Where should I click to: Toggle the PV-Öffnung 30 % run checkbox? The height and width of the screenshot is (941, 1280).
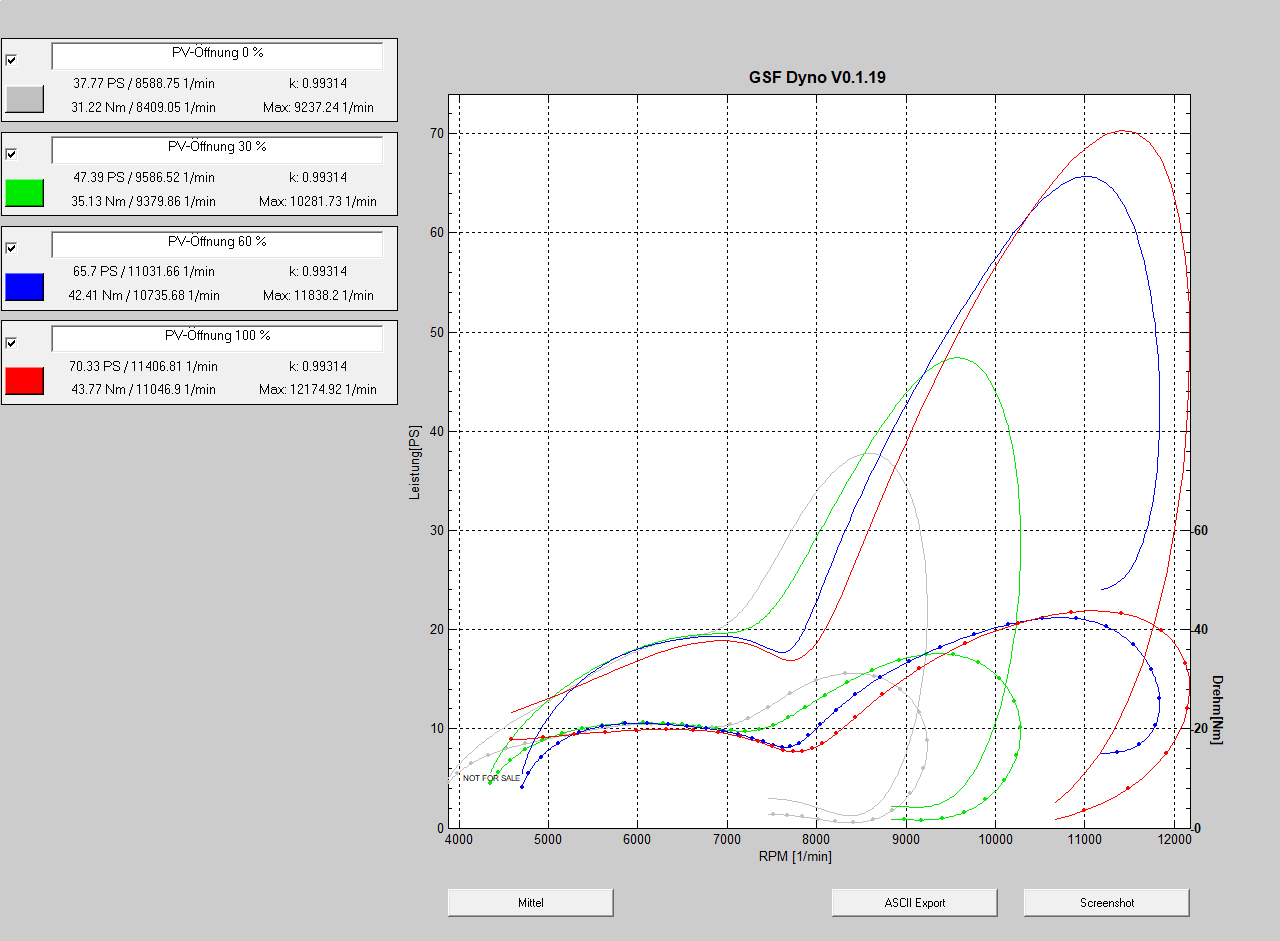12,153
